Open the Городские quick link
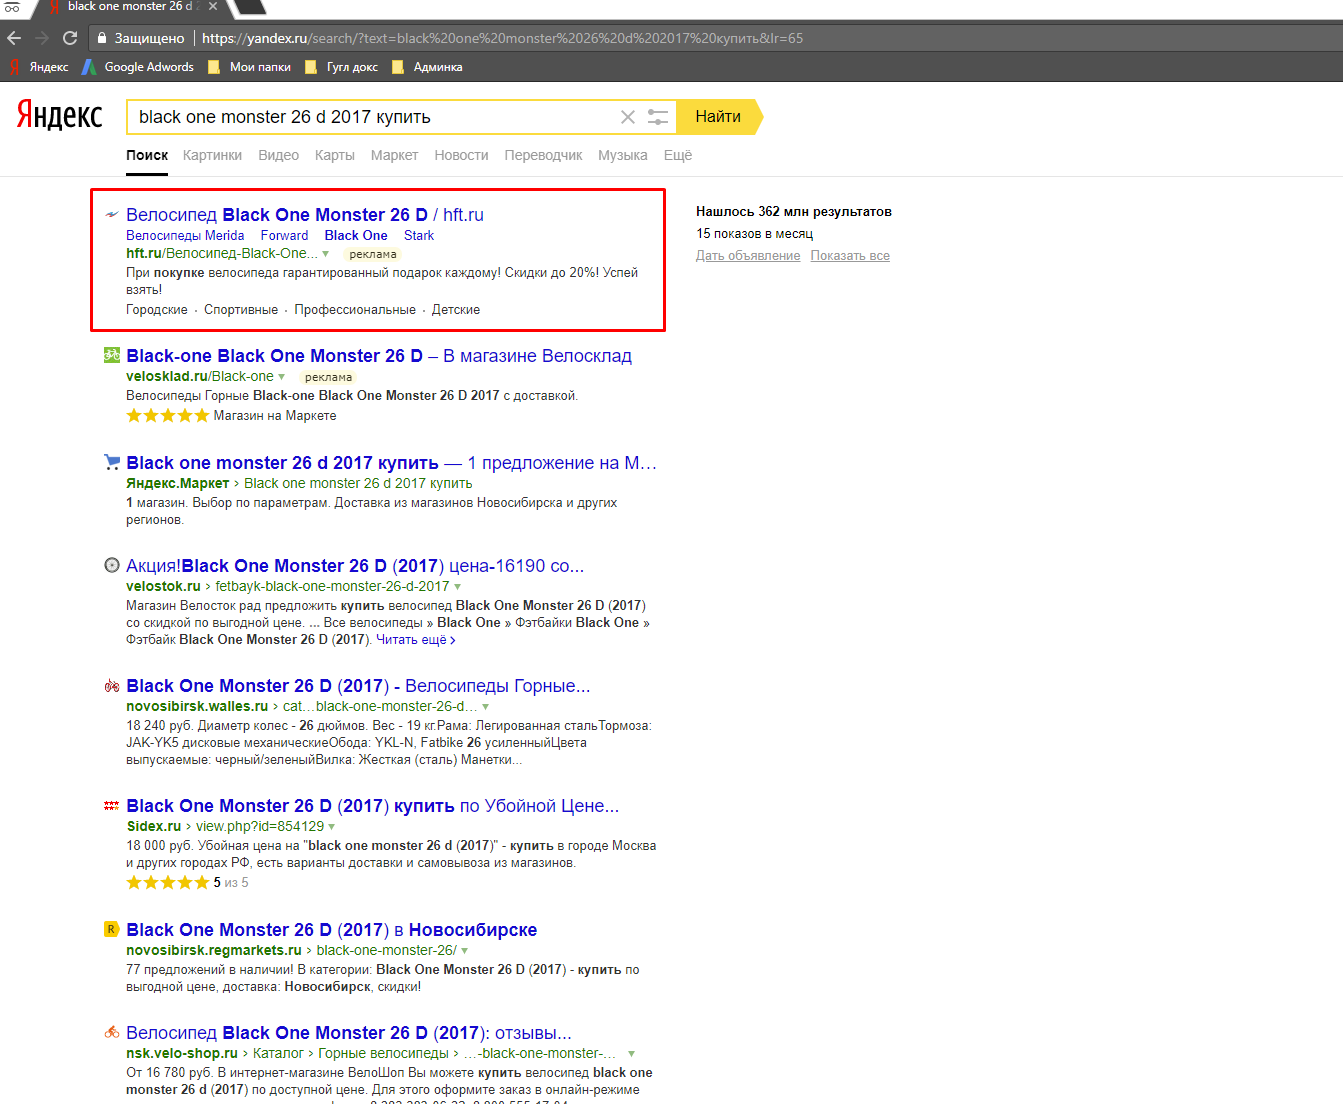The width and height of the screenshot is (1343, 1104). 157,309
